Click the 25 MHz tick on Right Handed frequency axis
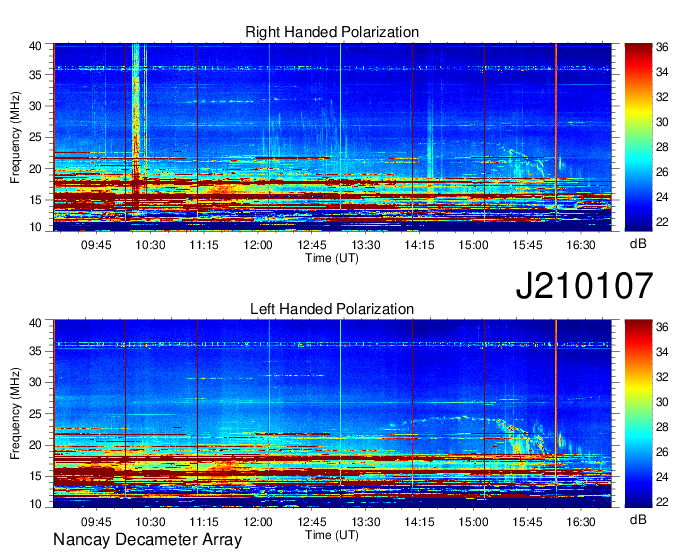The width and height of the screenshot is (680, 552). (35, 137)
